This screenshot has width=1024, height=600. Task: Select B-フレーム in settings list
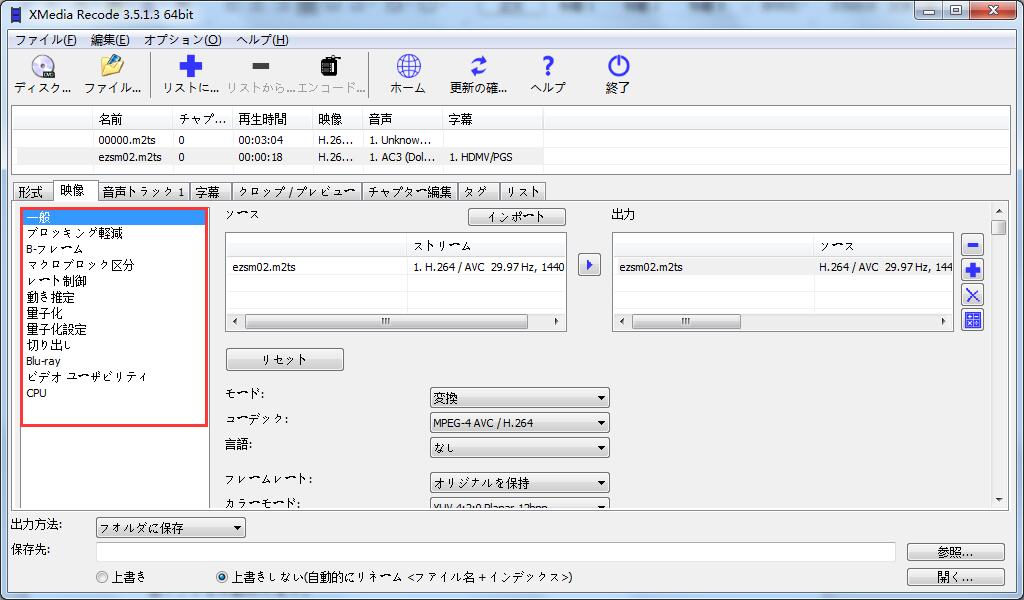[x=114, y=249]
